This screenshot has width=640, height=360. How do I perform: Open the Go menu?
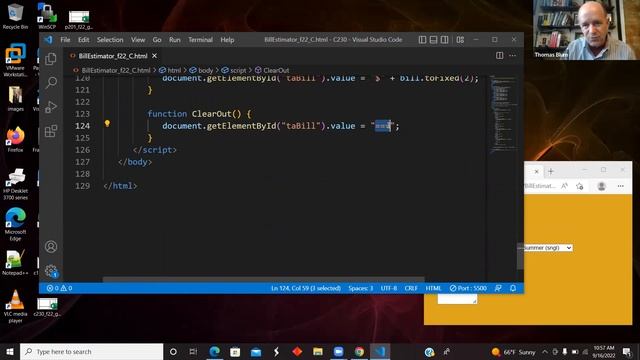click(x=157, y=40)
